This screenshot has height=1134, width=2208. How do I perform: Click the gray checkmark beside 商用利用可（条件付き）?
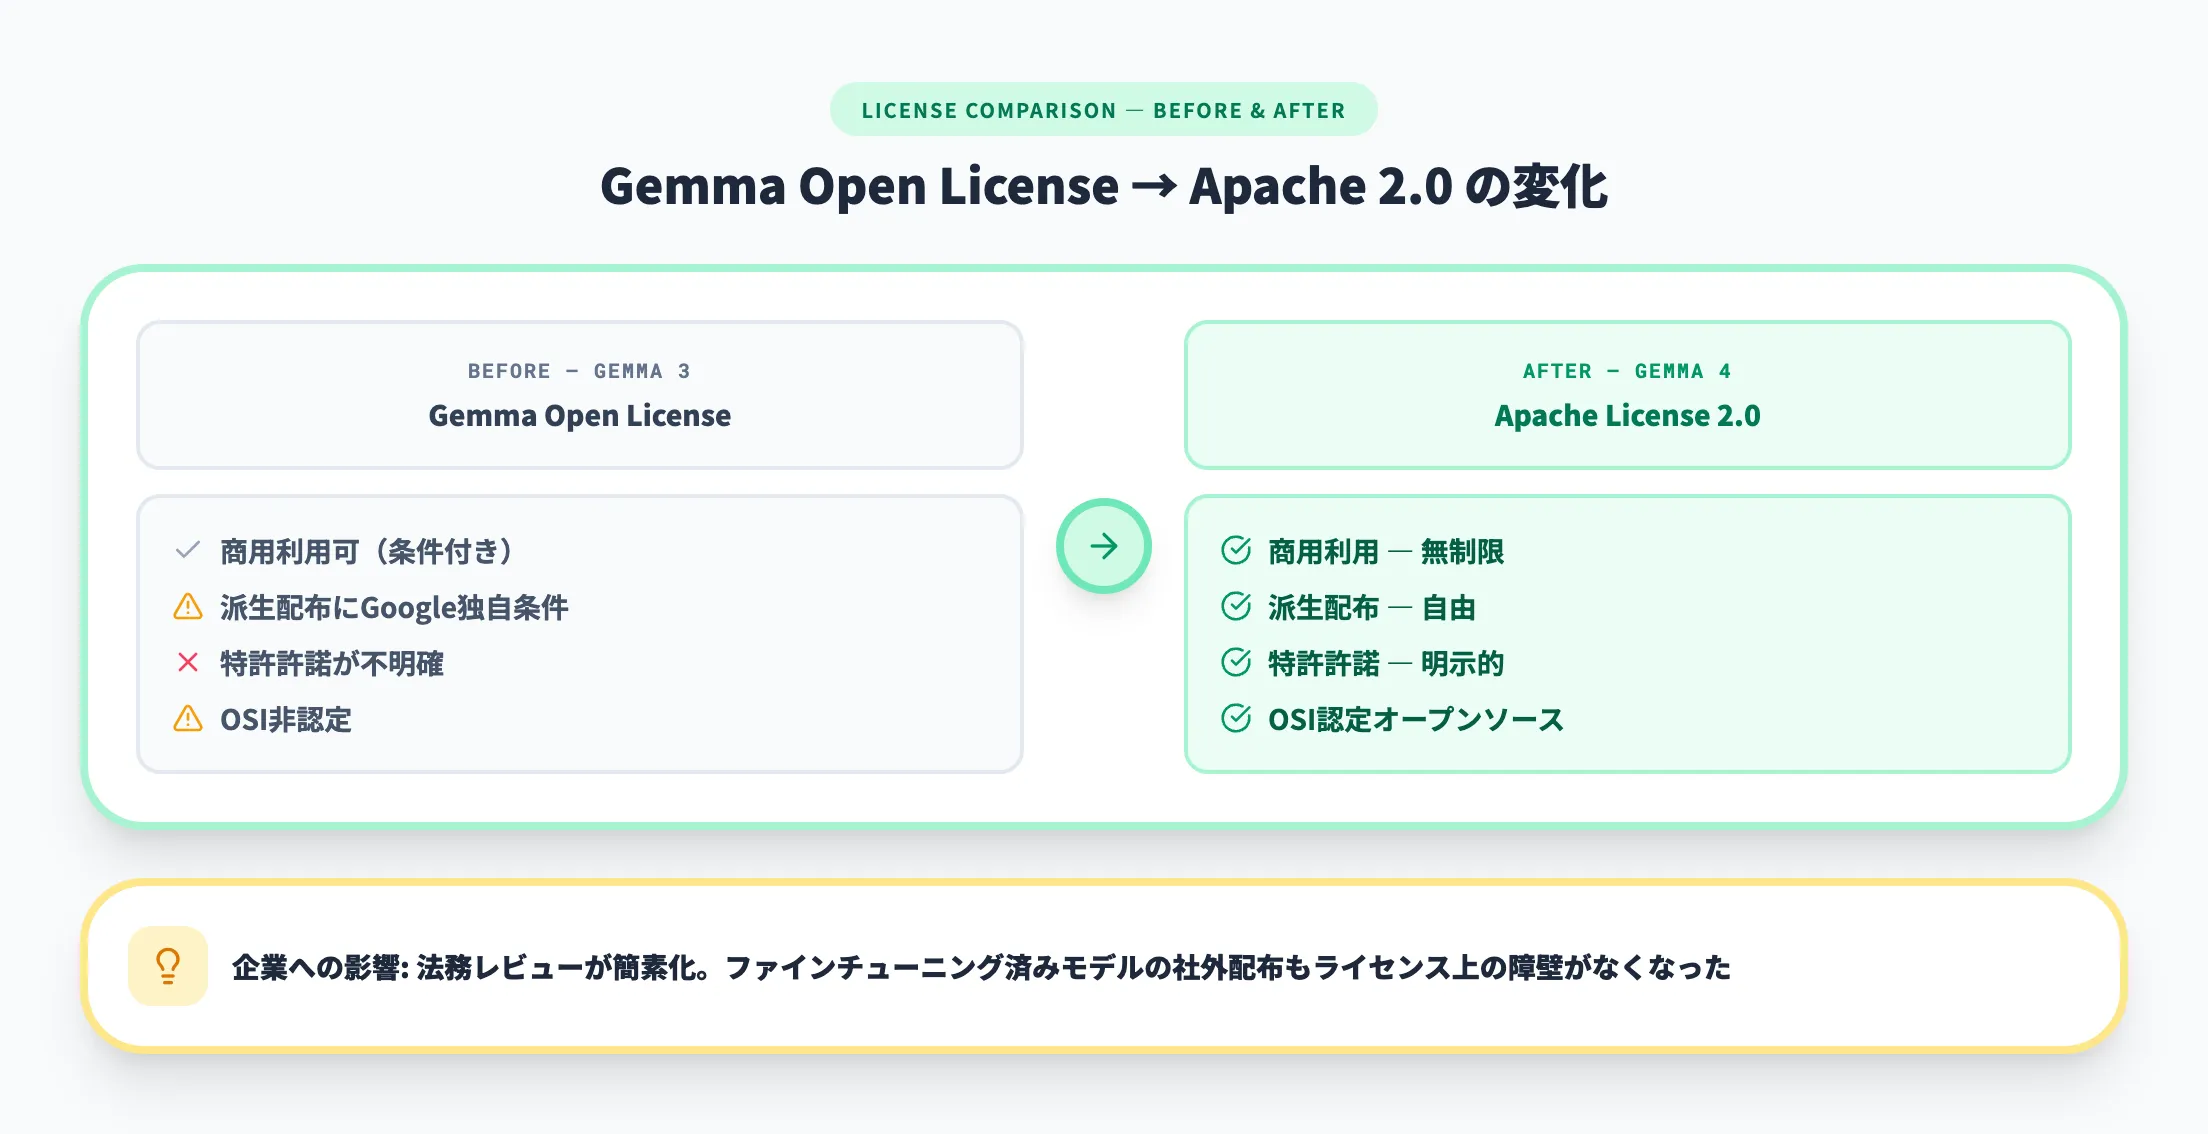point(186,550)
